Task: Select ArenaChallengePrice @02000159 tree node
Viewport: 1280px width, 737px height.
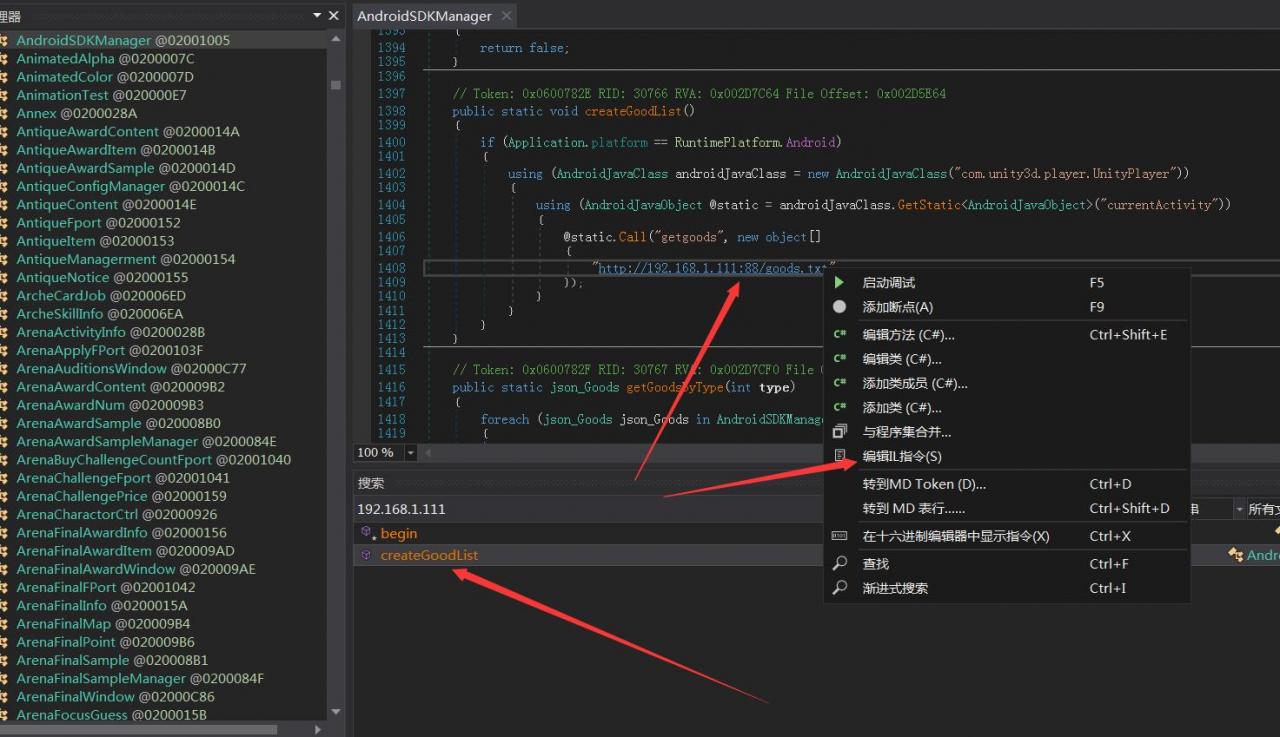Action: (121, 496)
